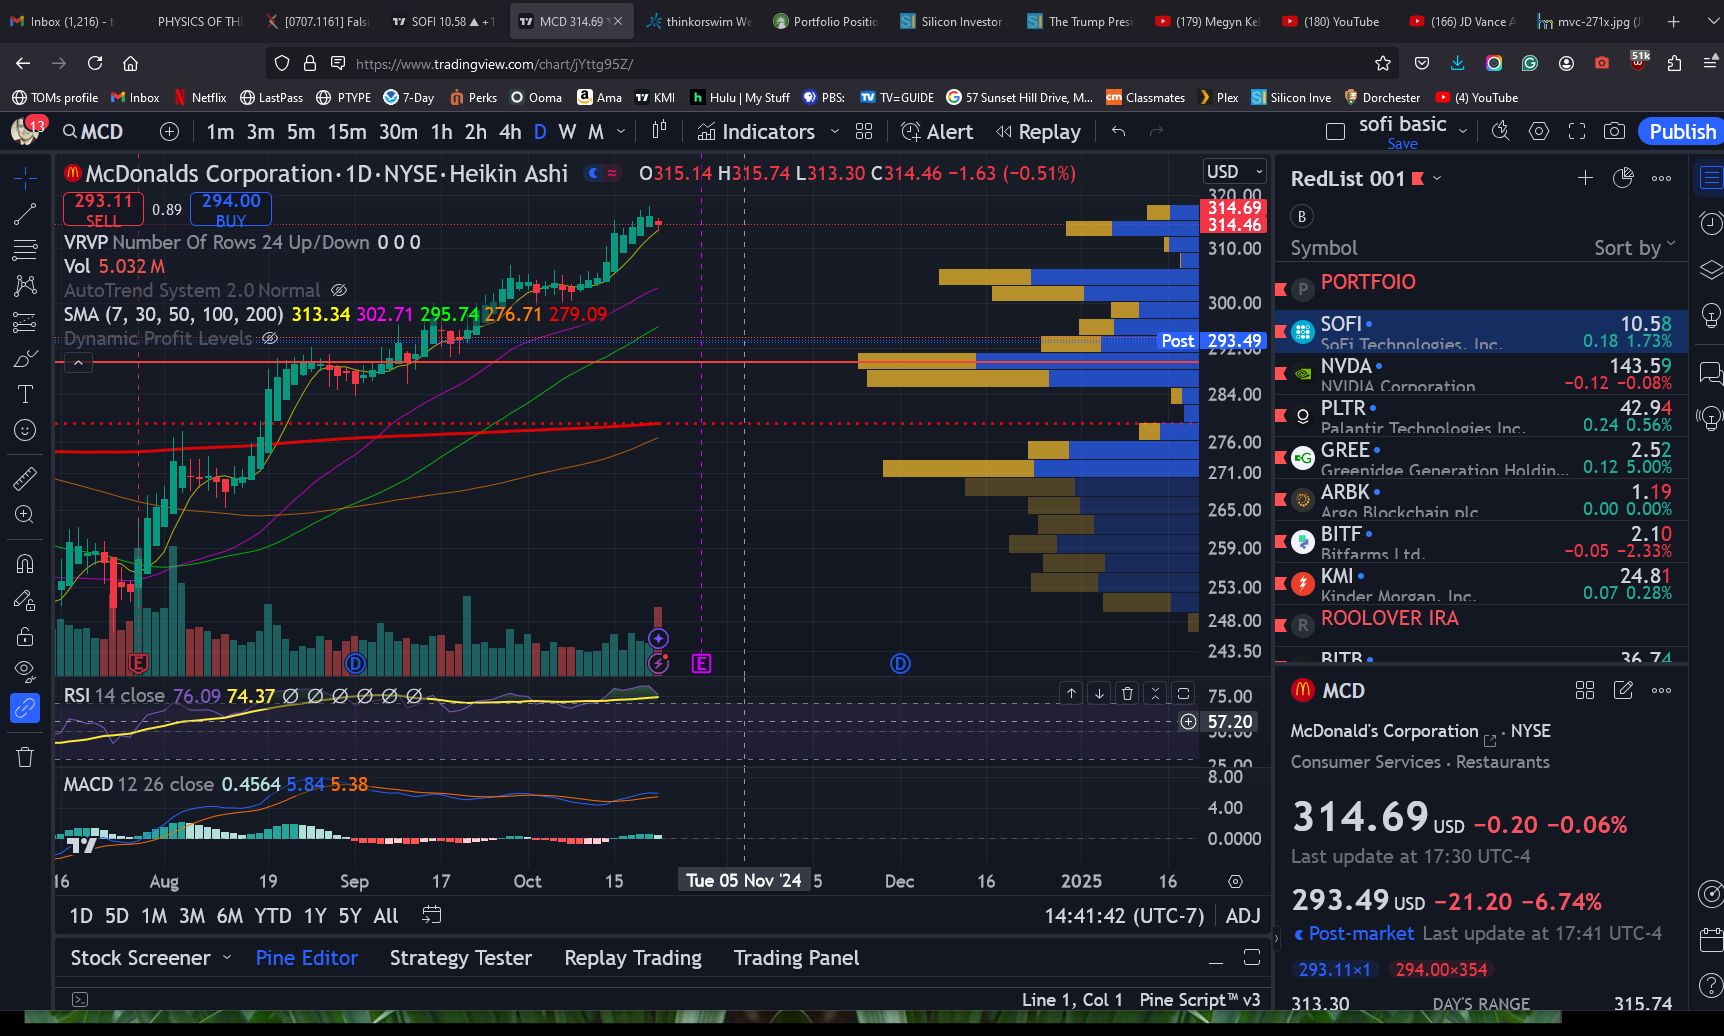The image size is (1724, 1036).
Task: Hide all drawings with the eye icon
Action: click(x=25, y=671)
